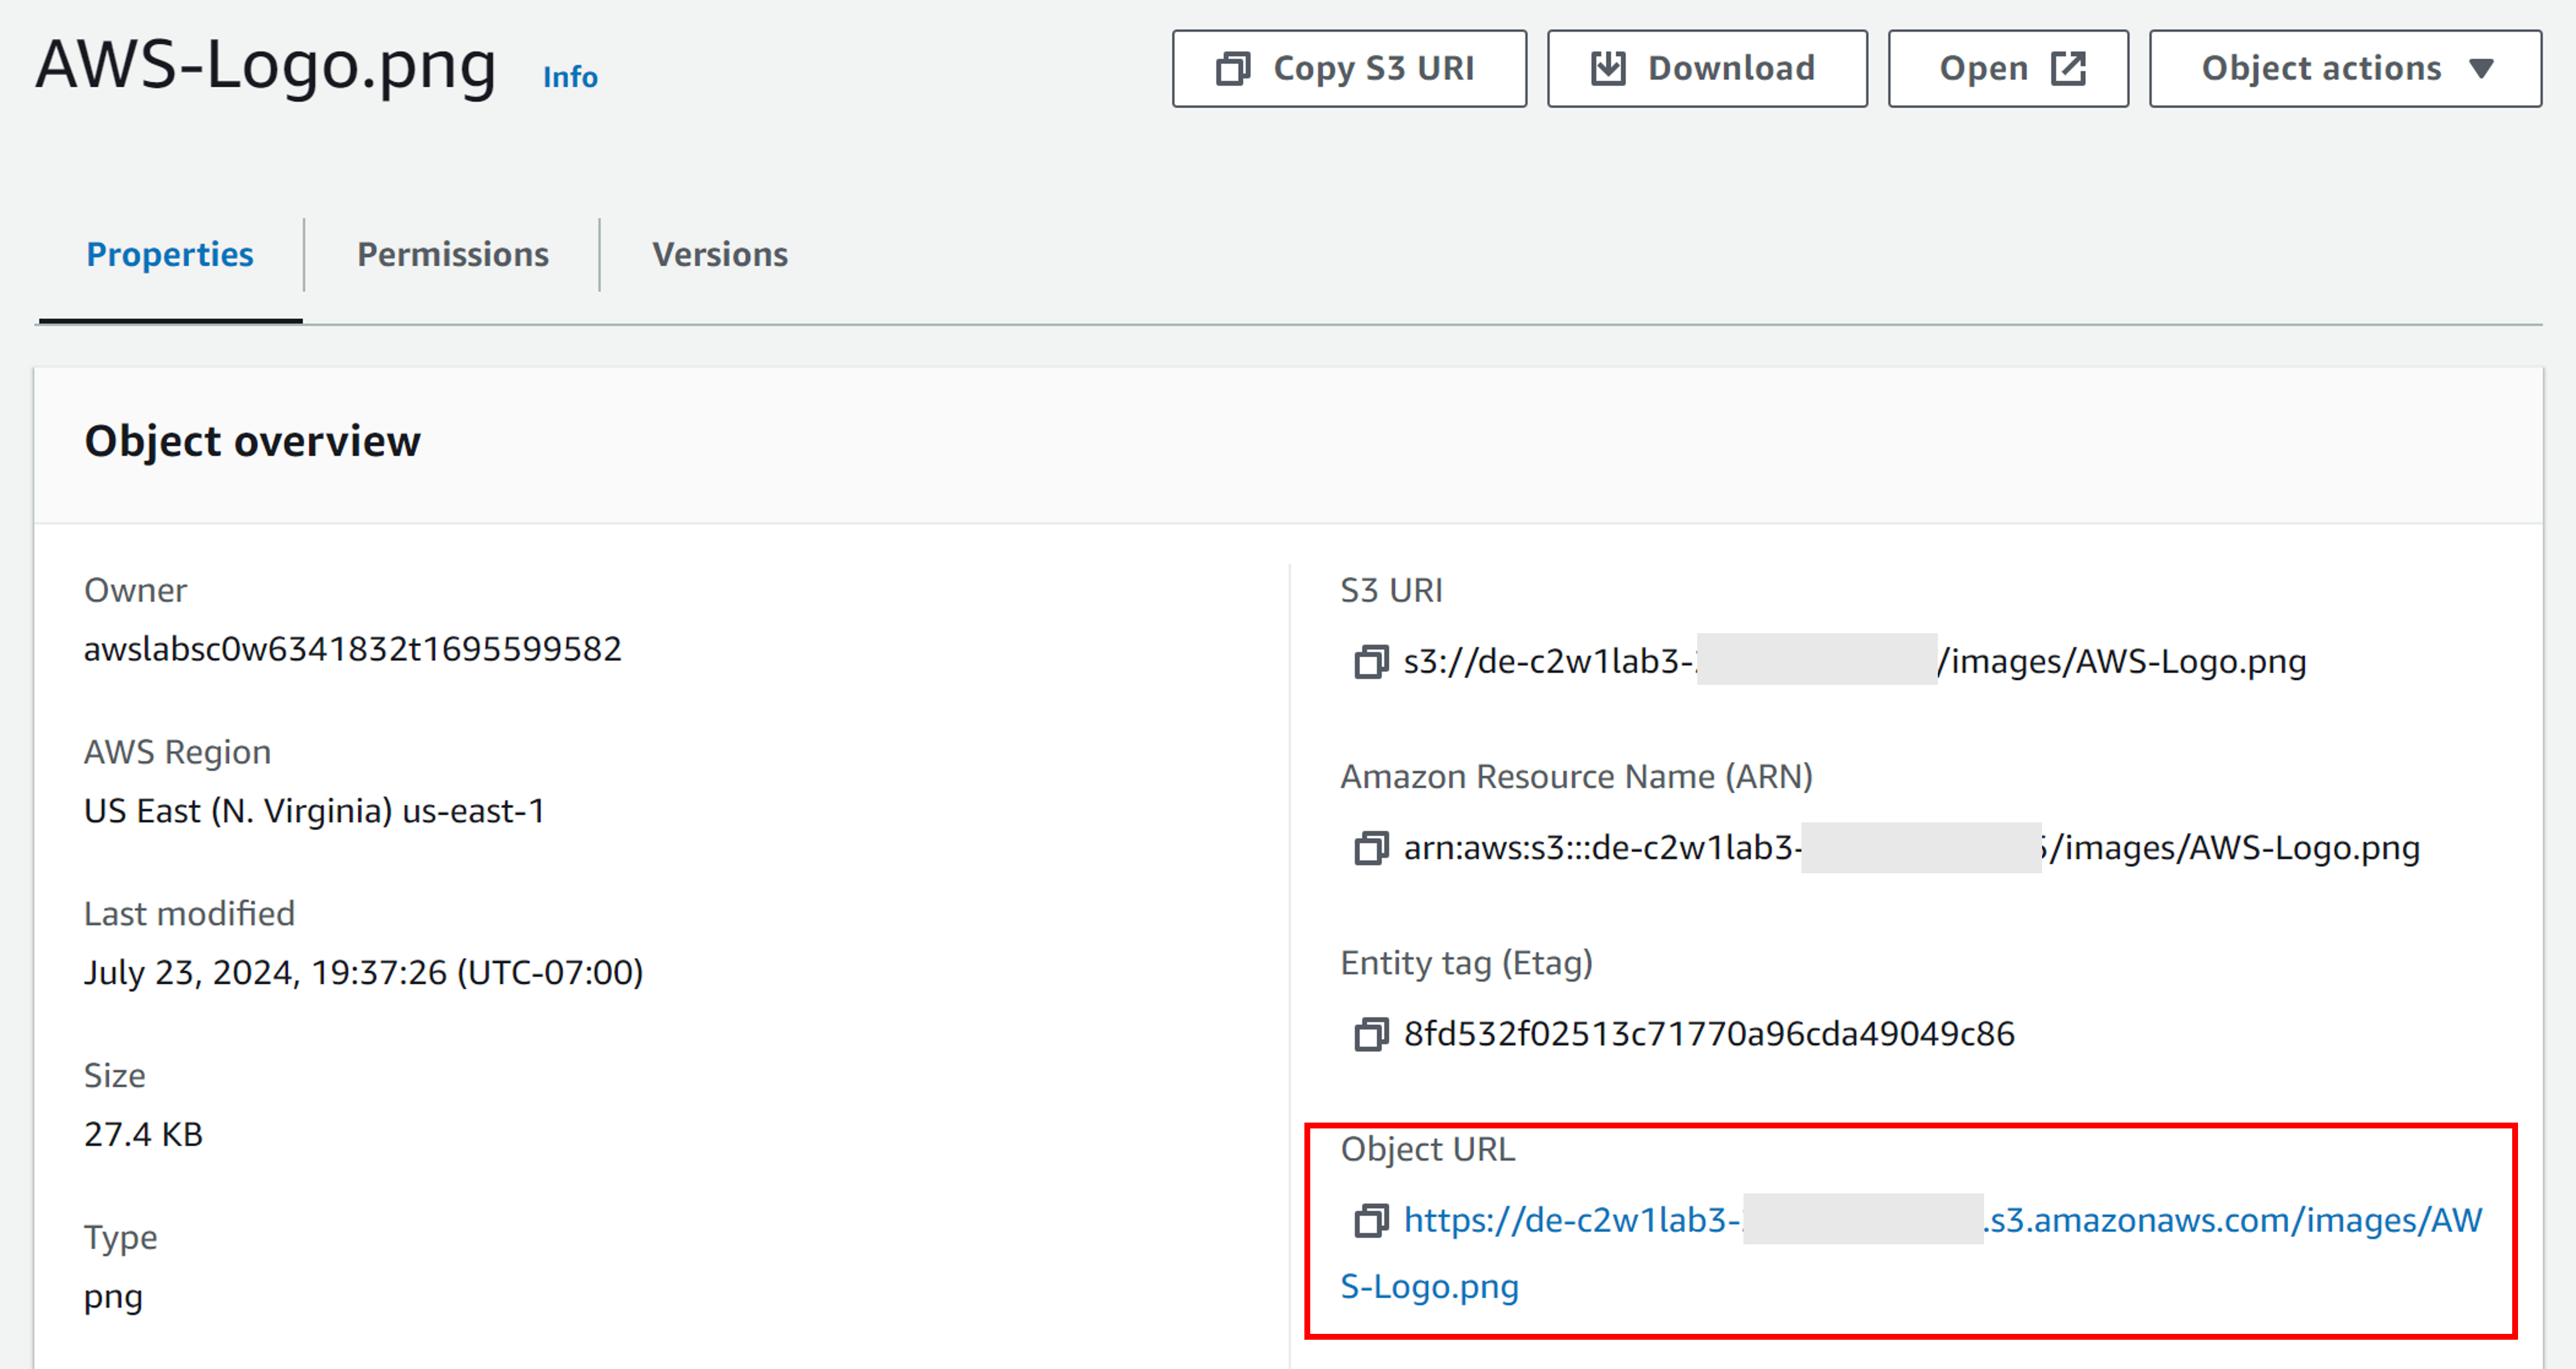
Task: Copy the Amazon Resource Name ARN
Action: click(1371, 848)
